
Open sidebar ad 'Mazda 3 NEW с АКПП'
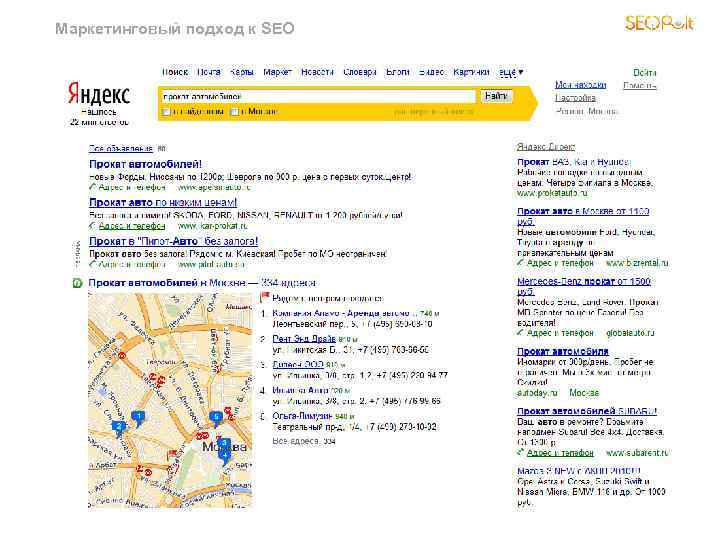tap(579, 471)
